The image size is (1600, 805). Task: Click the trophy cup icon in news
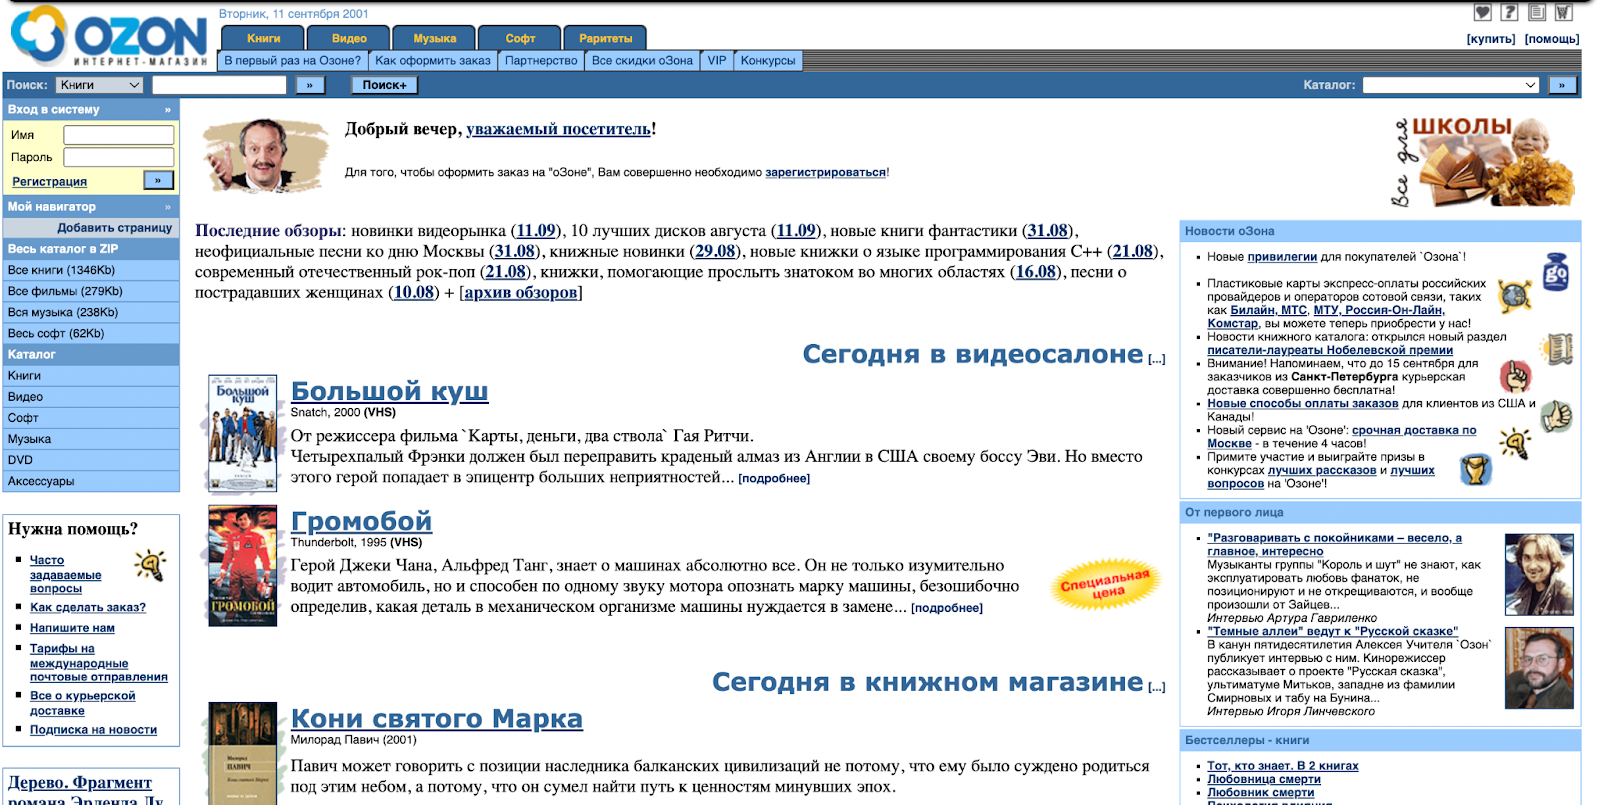pyautogui.click(x=1476, y=469)
